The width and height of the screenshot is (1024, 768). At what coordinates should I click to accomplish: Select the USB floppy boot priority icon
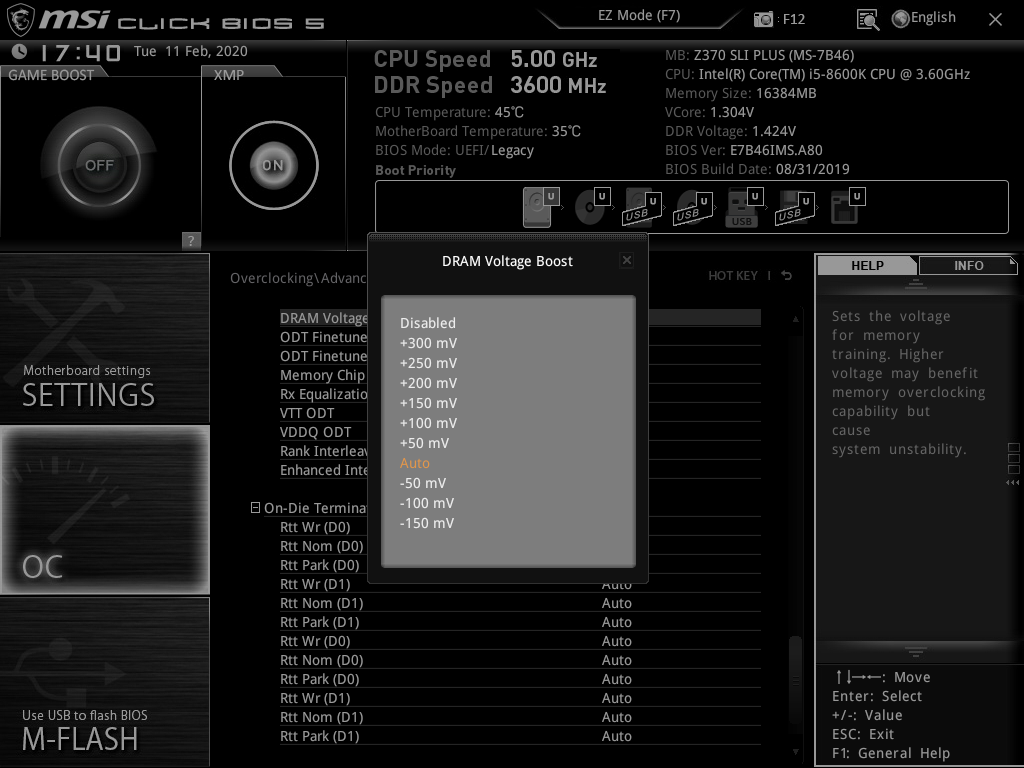coord(795,207)
